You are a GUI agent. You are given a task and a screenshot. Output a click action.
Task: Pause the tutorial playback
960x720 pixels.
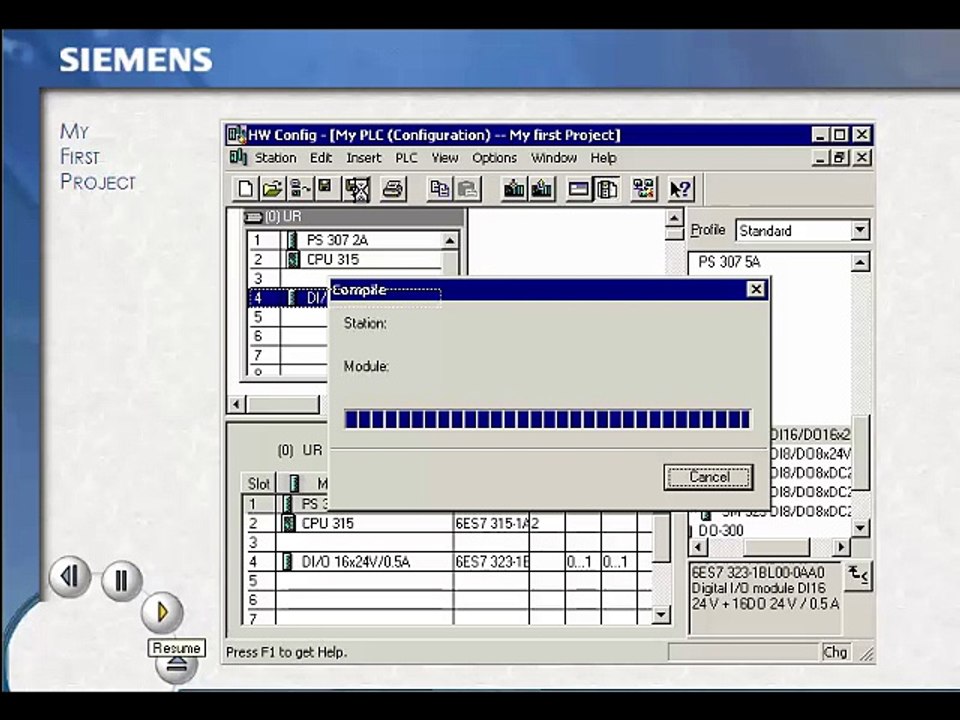click(121, 580)
